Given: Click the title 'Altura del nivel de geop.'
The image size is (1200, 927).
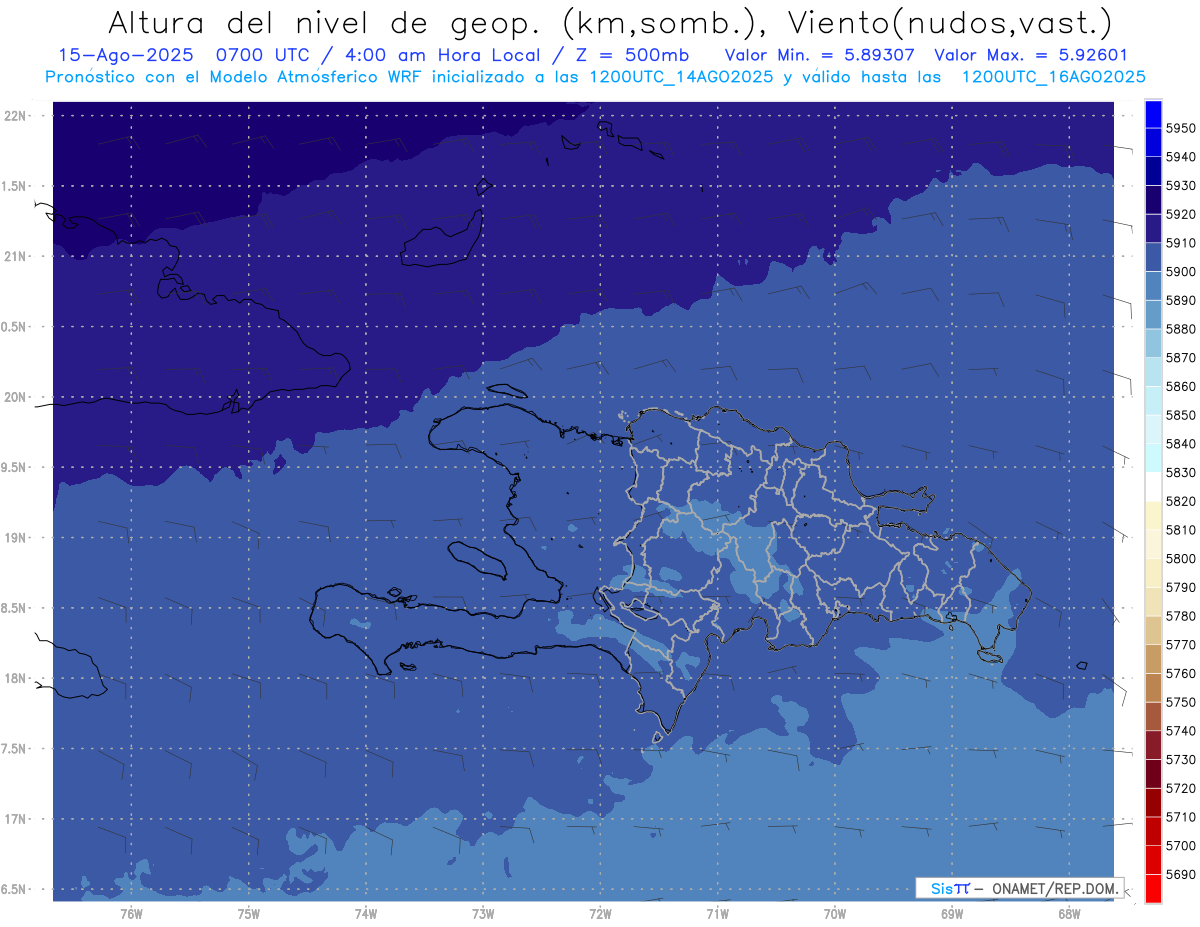Looking at the screenshot, I should pyautogui.click(x=326, y=22).
